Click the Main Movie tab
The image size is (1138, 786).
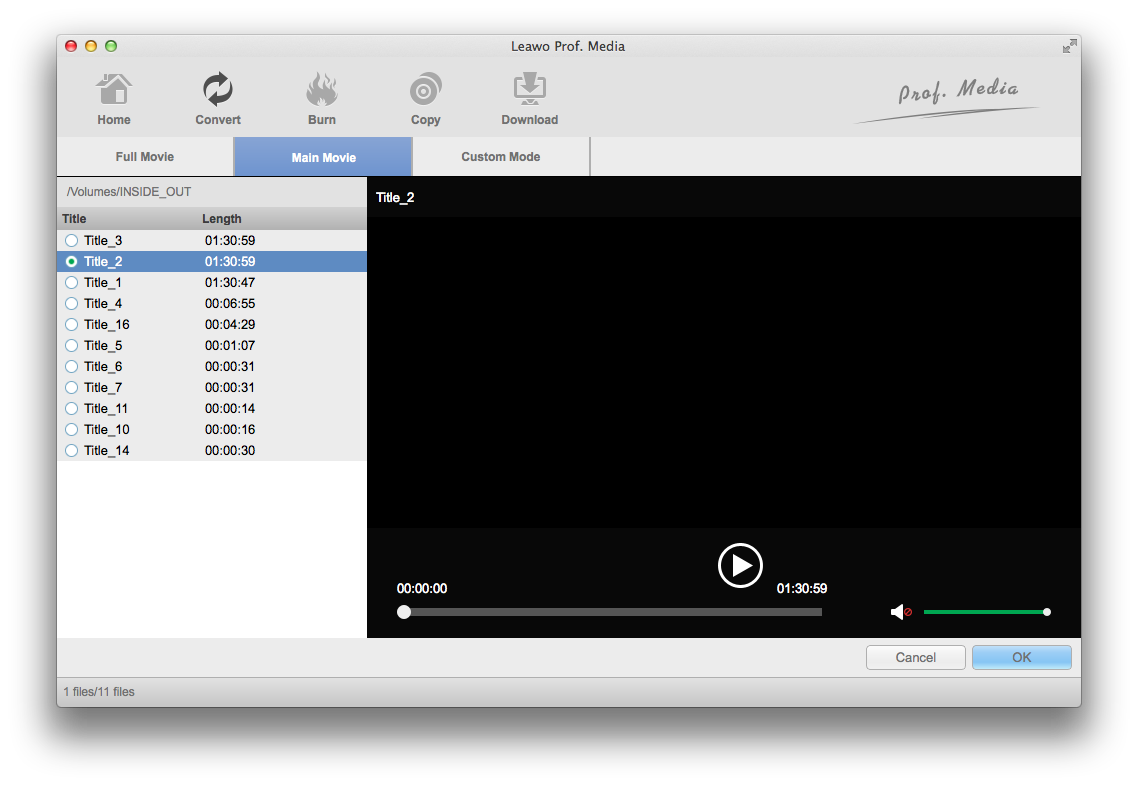pyautogui.click(x=323, y=157)
